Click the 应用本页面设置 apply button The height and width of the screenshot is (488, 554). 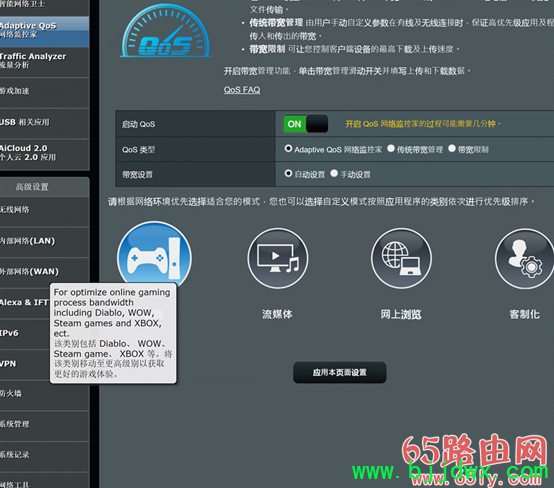coord(340,372)
